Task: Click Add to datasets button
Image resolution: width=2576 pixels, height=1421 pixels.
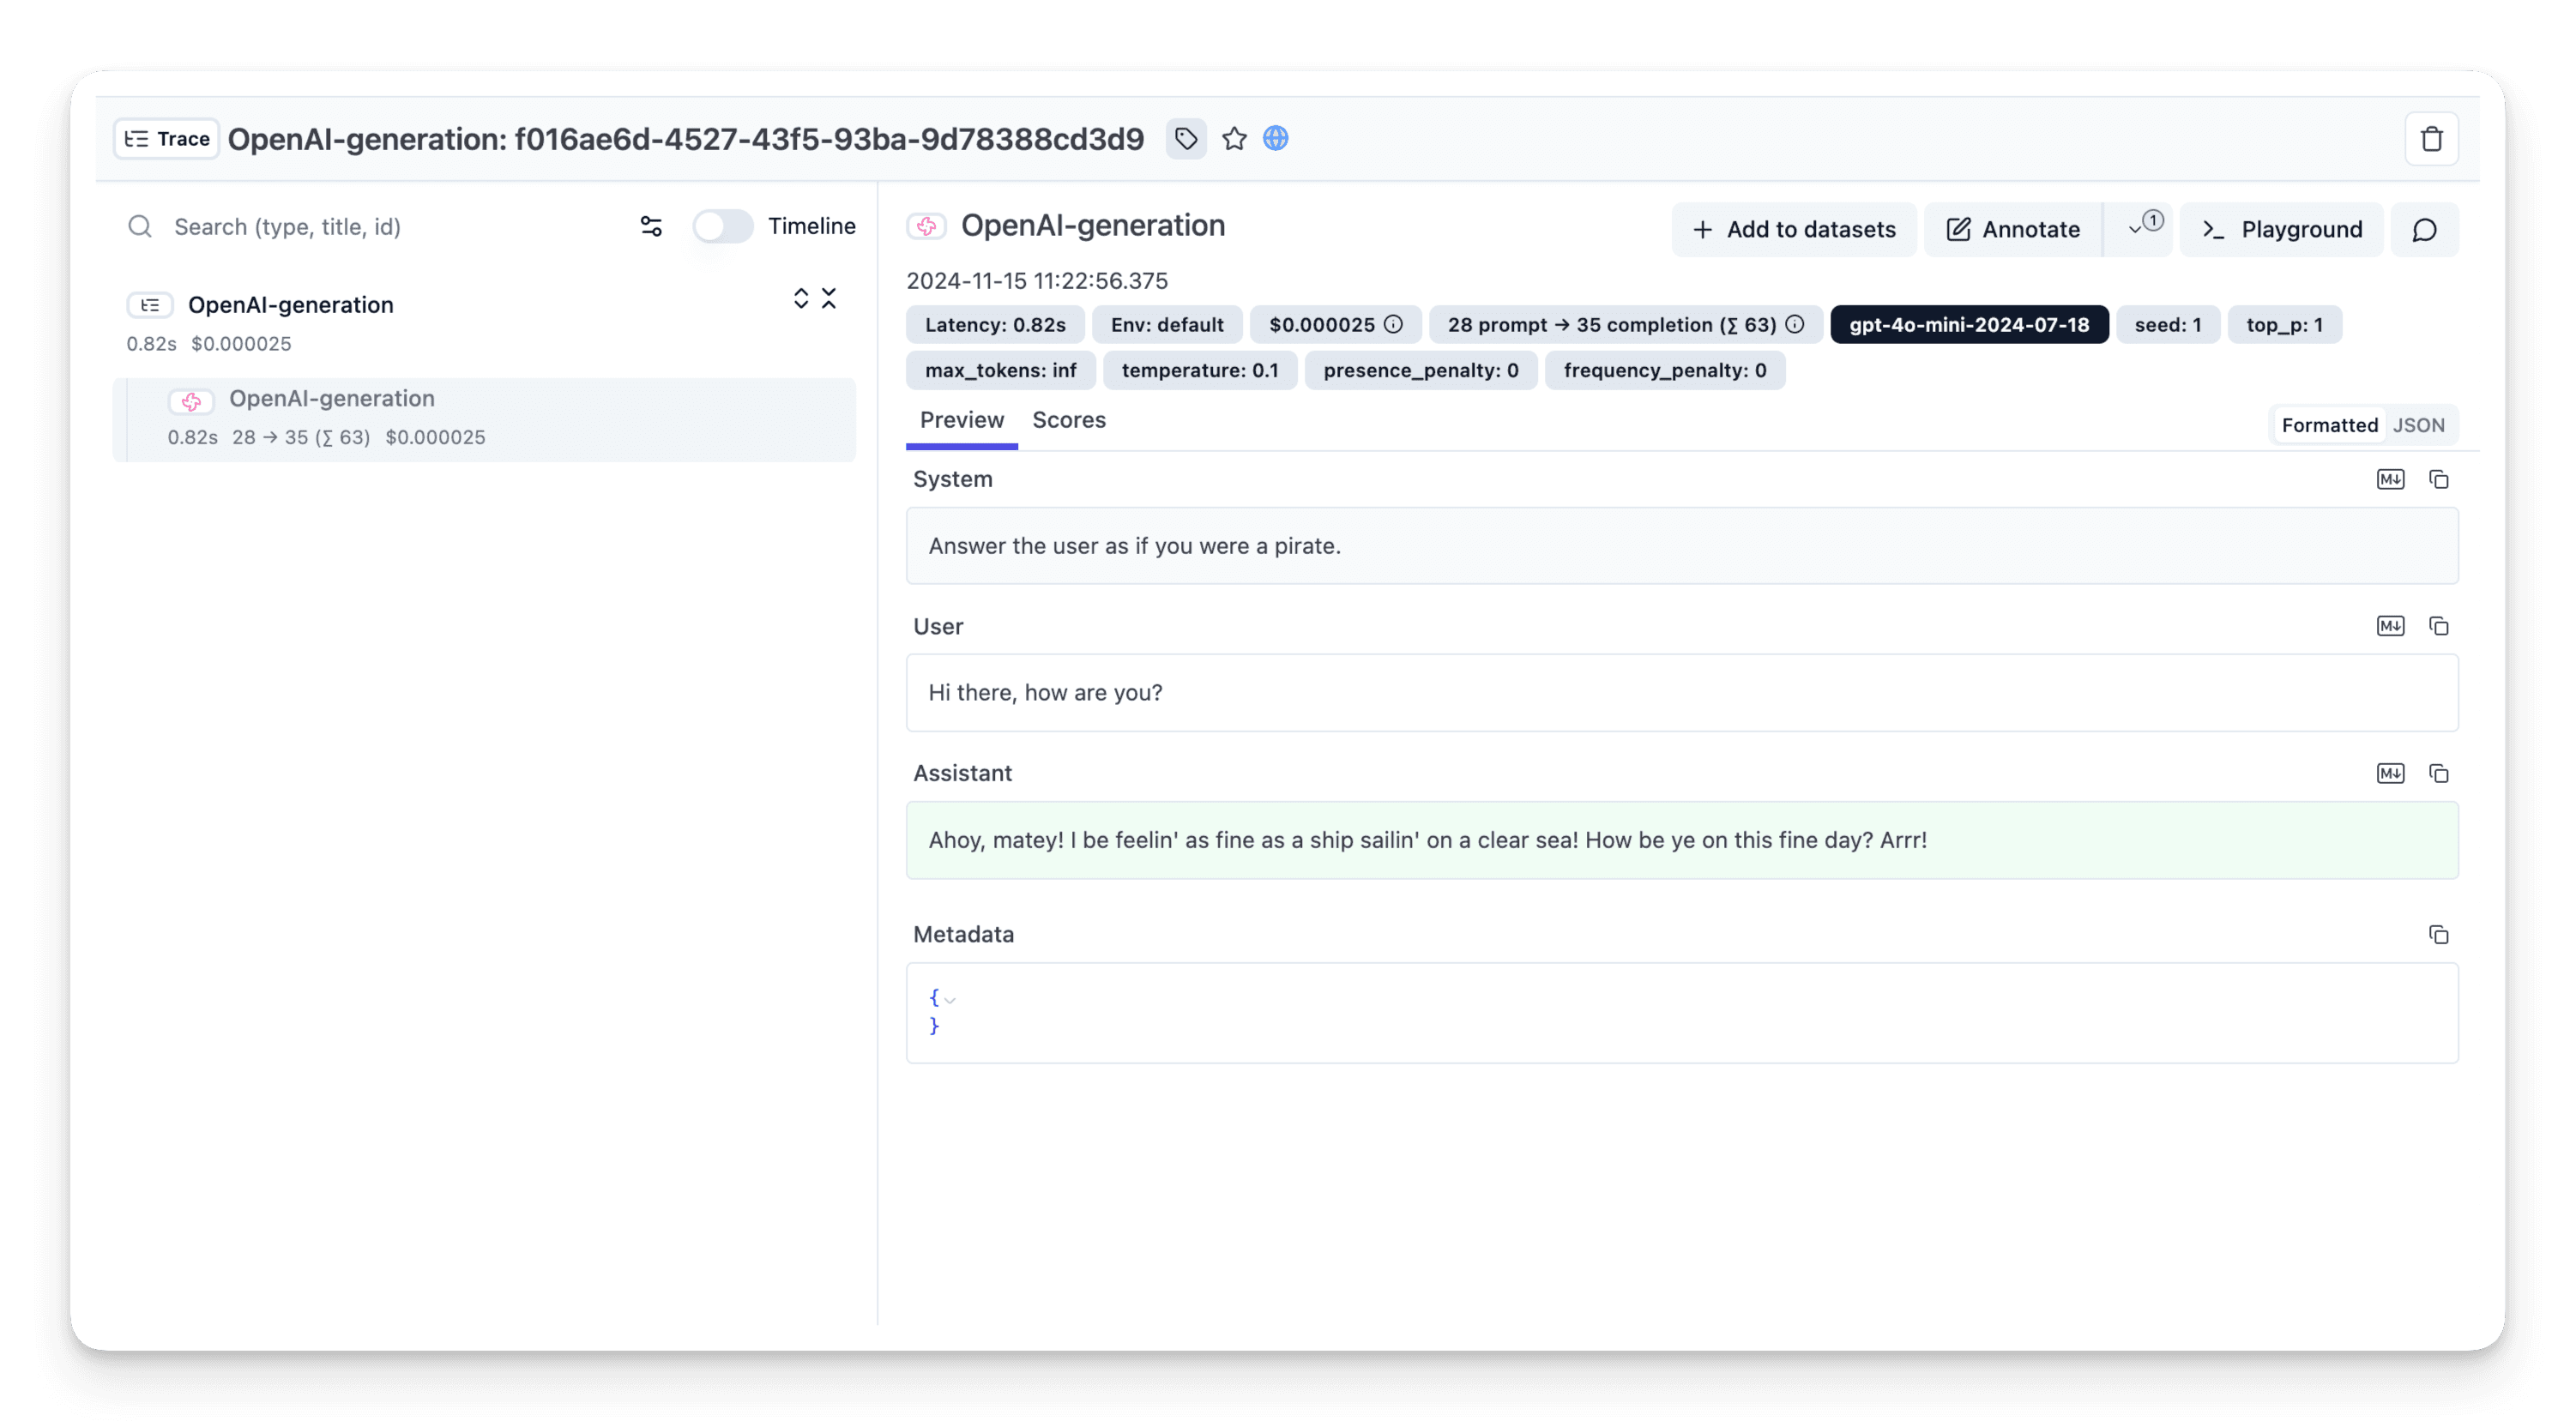Action: pyautogui.click(x=1794, y=230)
